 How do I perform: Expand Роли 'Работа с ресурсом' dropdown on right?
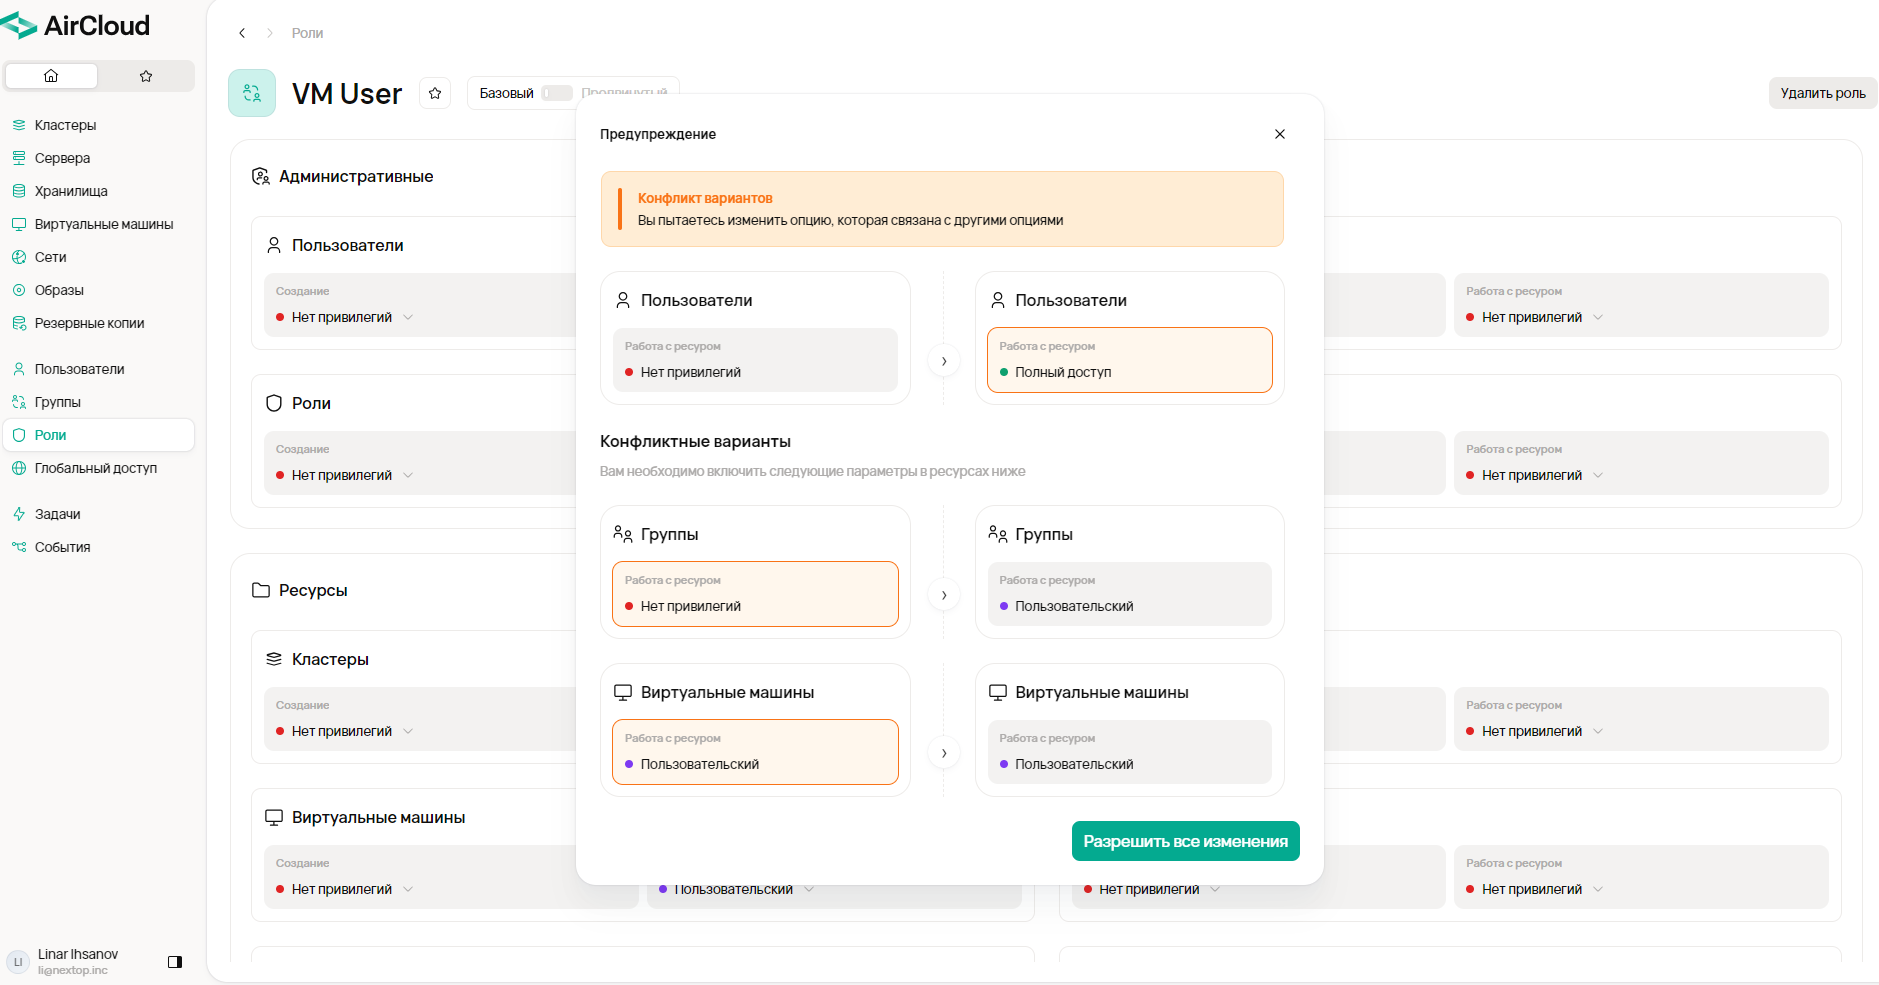pos(1535,475)
